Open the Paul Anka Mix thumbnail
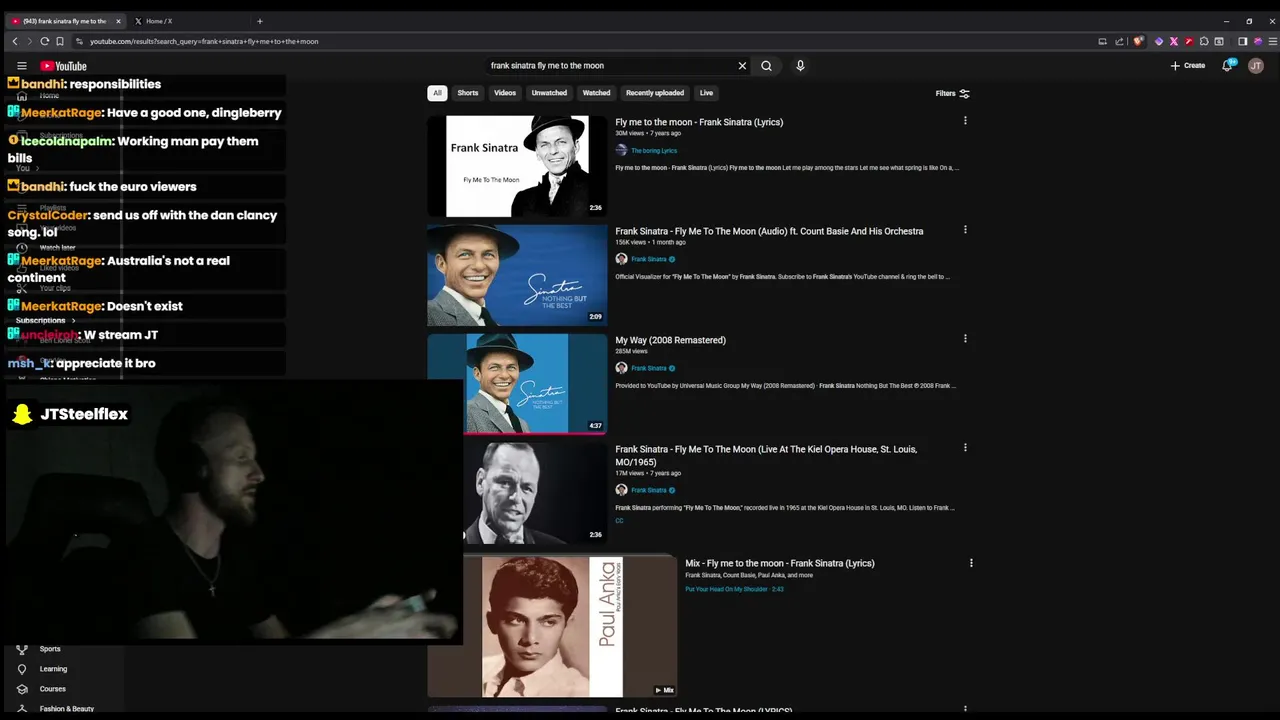1280x720 pixels. coord(552,626)
